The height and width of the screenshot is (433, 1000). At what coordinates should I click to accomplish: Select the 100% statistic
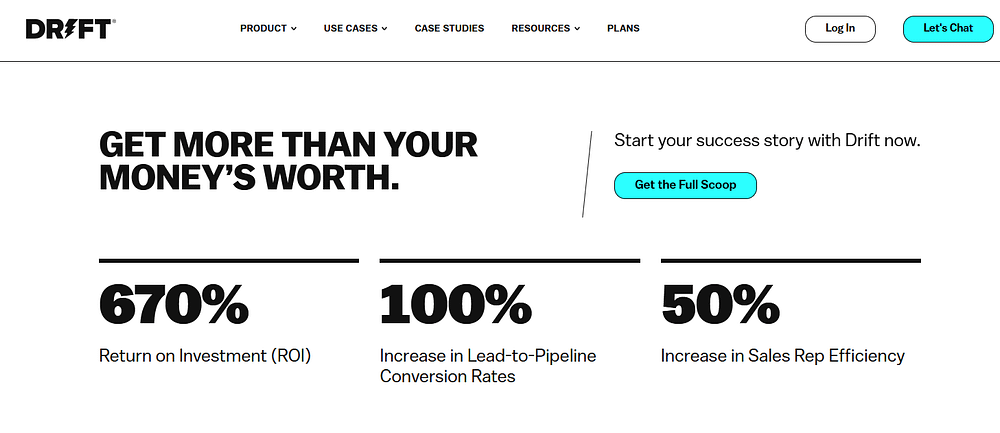[x=455, y=305]
